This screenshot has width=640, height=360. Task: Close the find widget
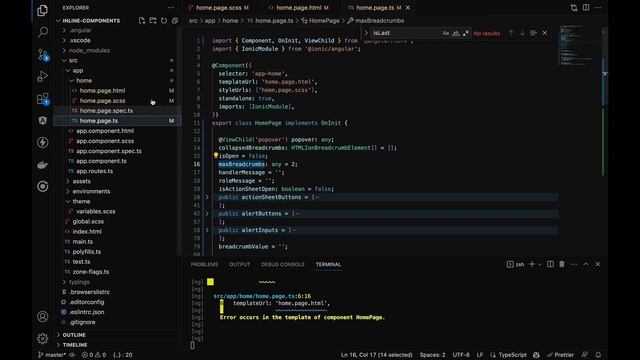[x=544, y=33]
